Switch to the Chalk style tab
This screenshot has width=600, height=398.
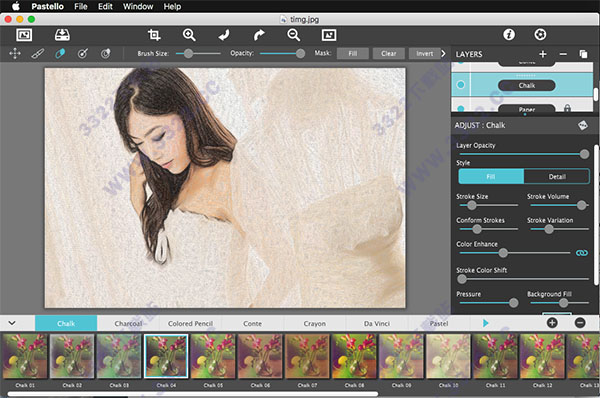point(66,323)
